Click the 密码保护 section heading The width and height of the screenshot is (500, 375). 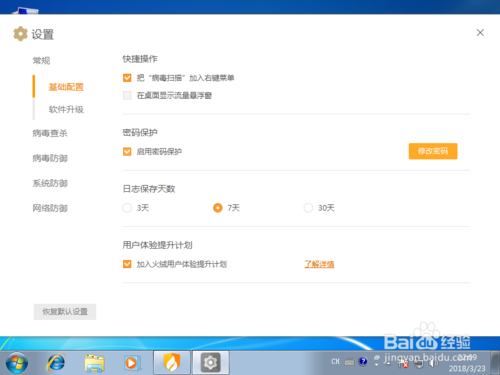point(140,133)
